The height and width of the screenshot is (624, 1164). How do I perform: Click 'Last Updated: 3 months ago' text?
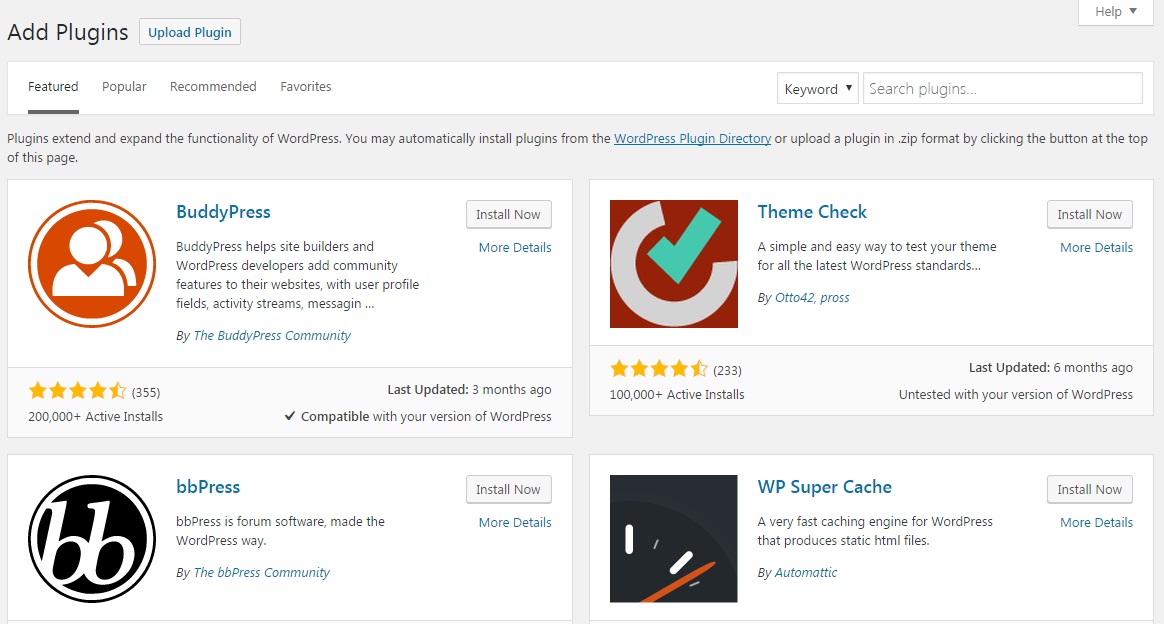(x=469, y=390)
